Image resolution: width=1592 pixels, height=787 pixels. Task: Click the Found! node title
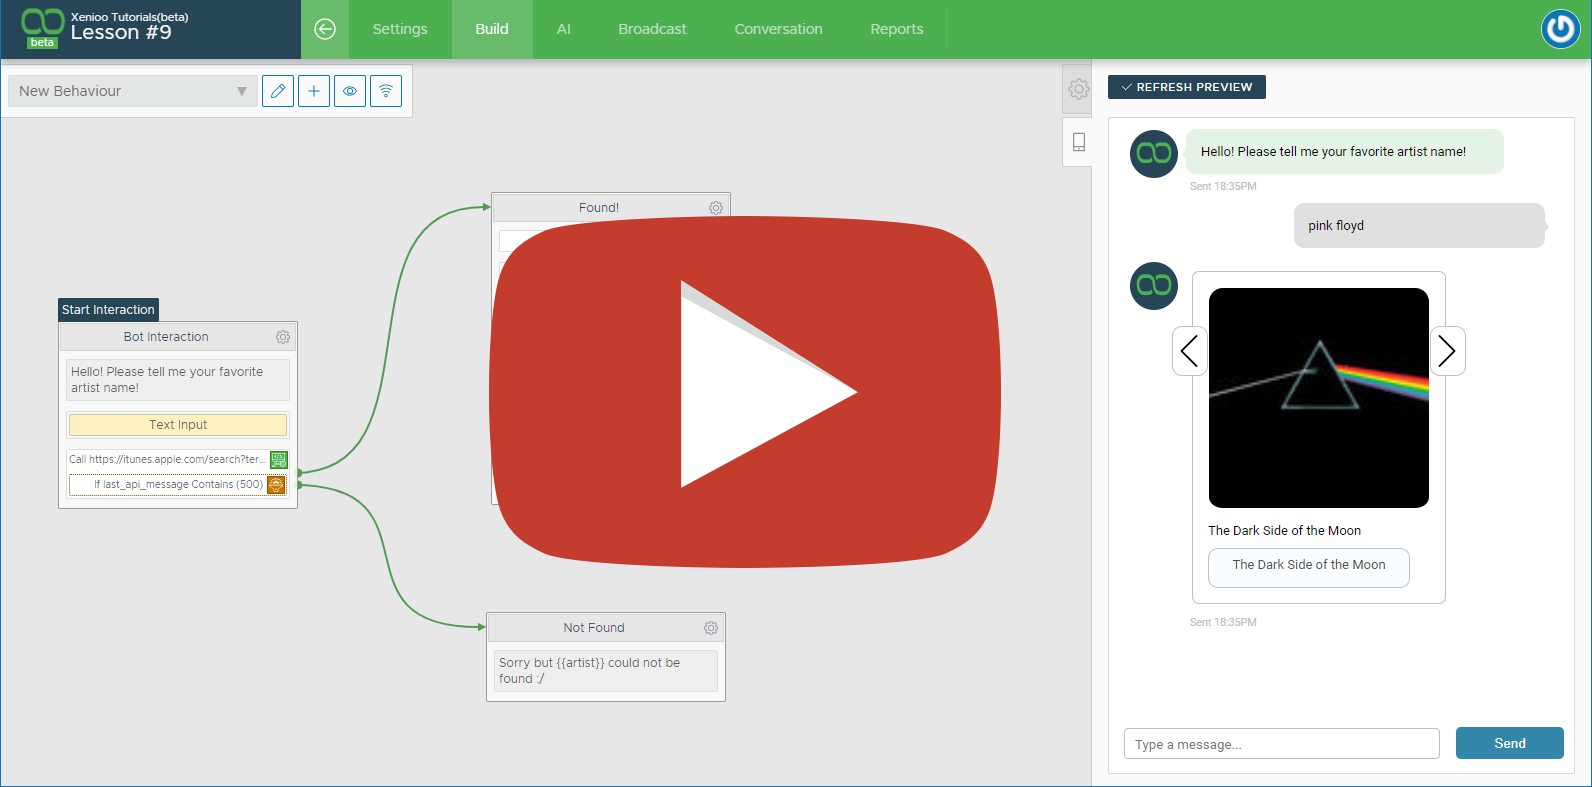599,208
